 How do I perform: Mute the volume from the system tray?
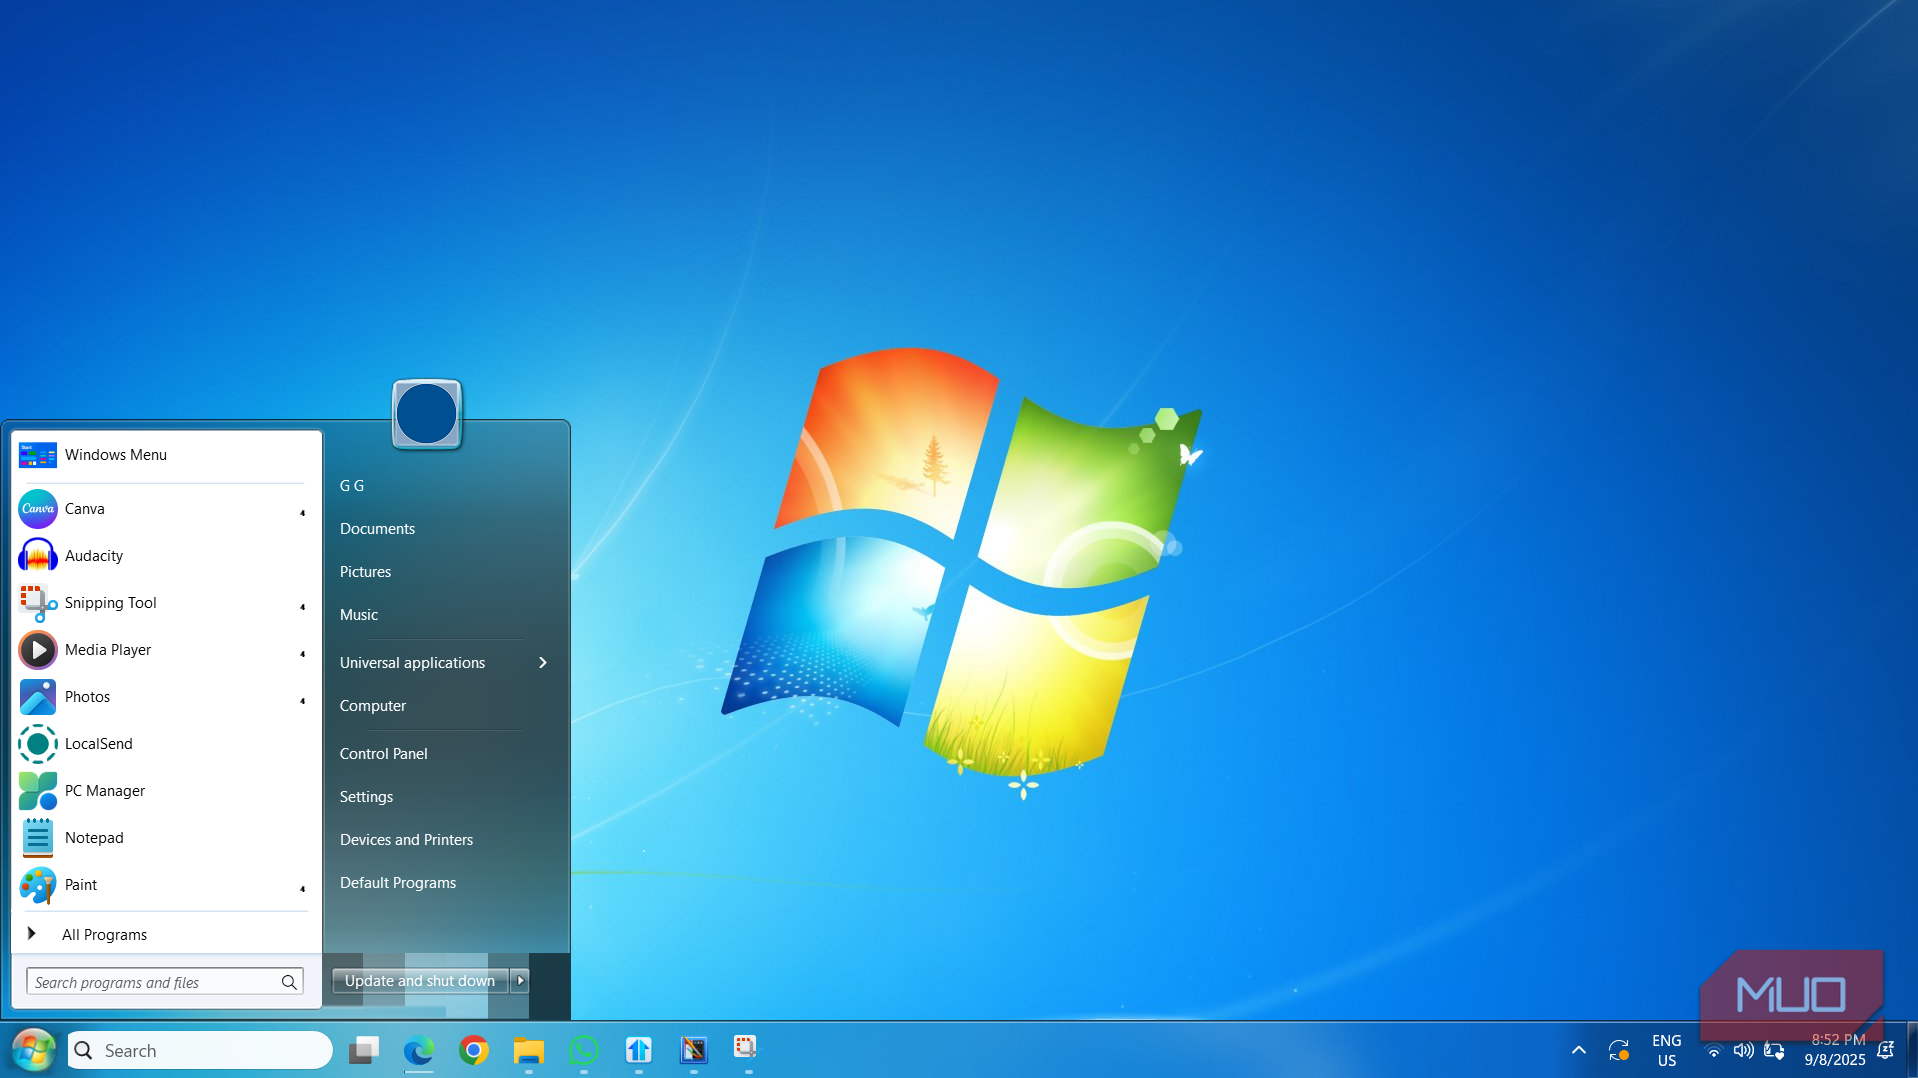coord(1744,1050)
